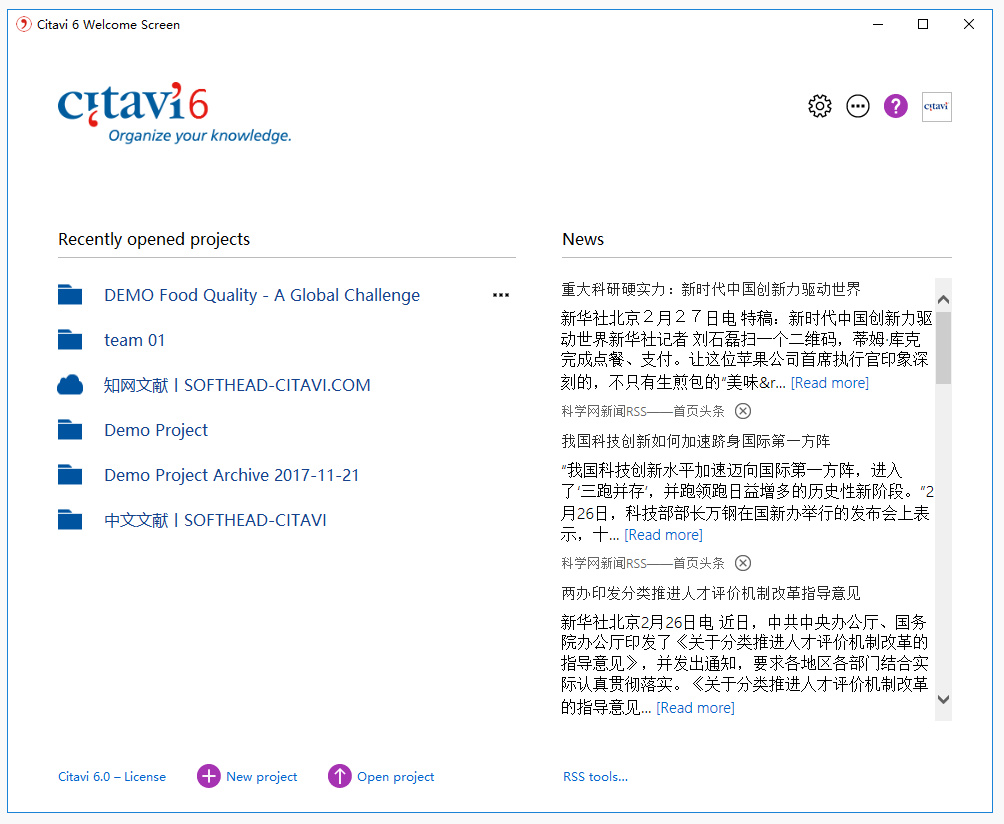Click the New project plus icon
1004x824 pixels.
[208, 776]
